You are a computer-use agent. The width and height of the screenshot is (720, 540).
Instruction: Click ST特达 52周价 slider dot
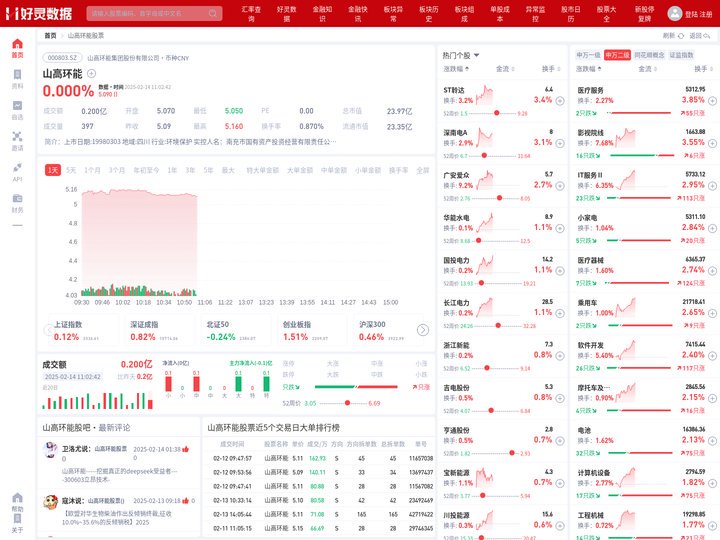tap(496, 113)
